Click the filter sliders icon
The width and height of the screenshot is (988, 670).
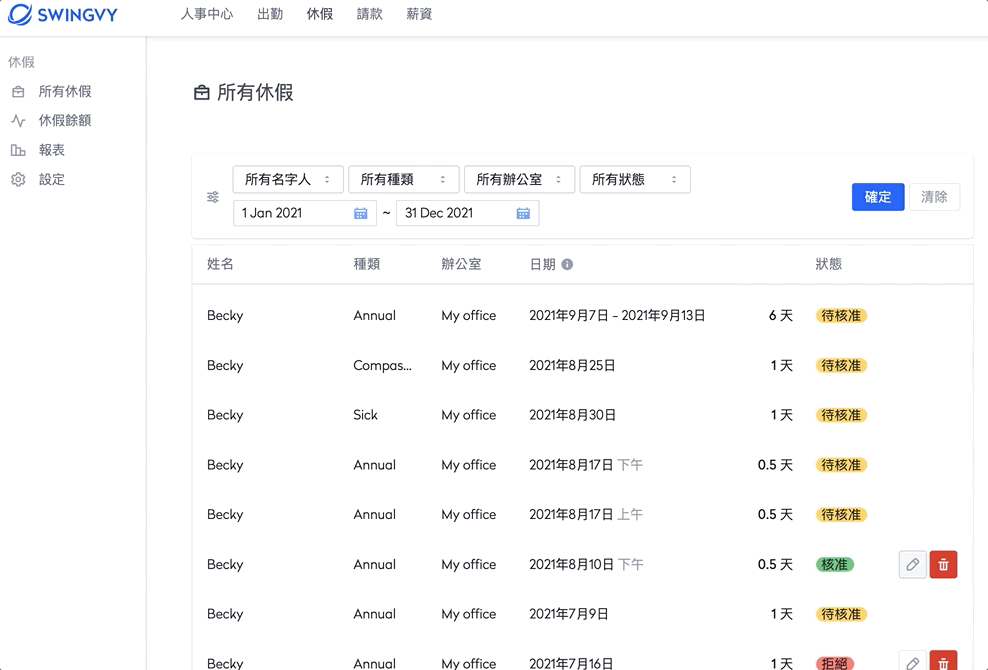tap(213, 197)
